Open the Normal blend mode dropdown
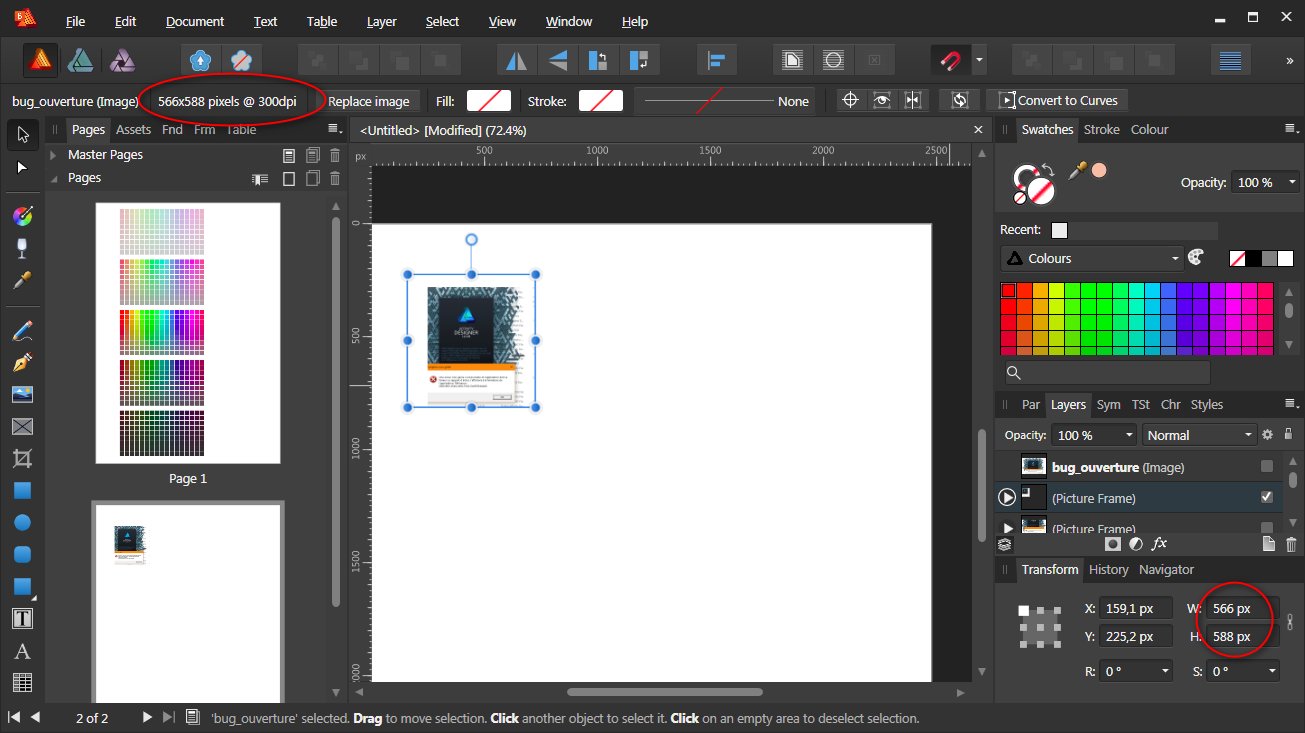This screenshot has height=733, width=1305. (x=1200, y=435)
